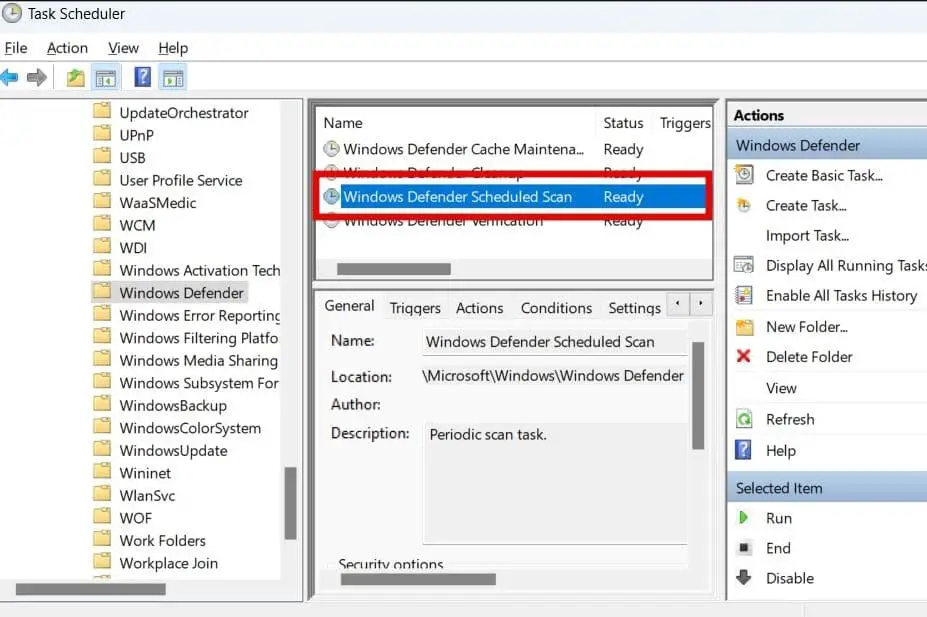927x617 pixels.
Task: Click Delete Folder red X action
Action: (x=808, y=357)
